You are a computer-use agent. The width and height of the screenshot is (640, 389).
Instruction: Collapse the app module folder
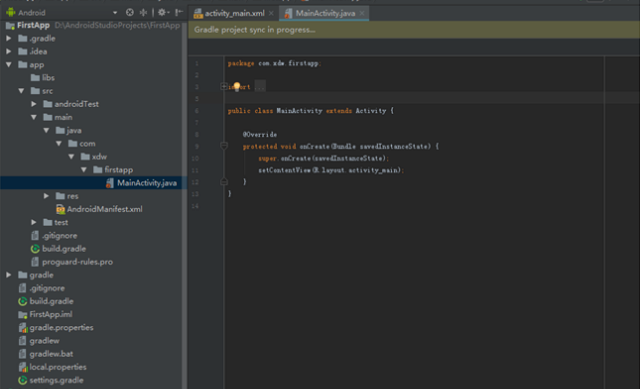tap(9, 64)
